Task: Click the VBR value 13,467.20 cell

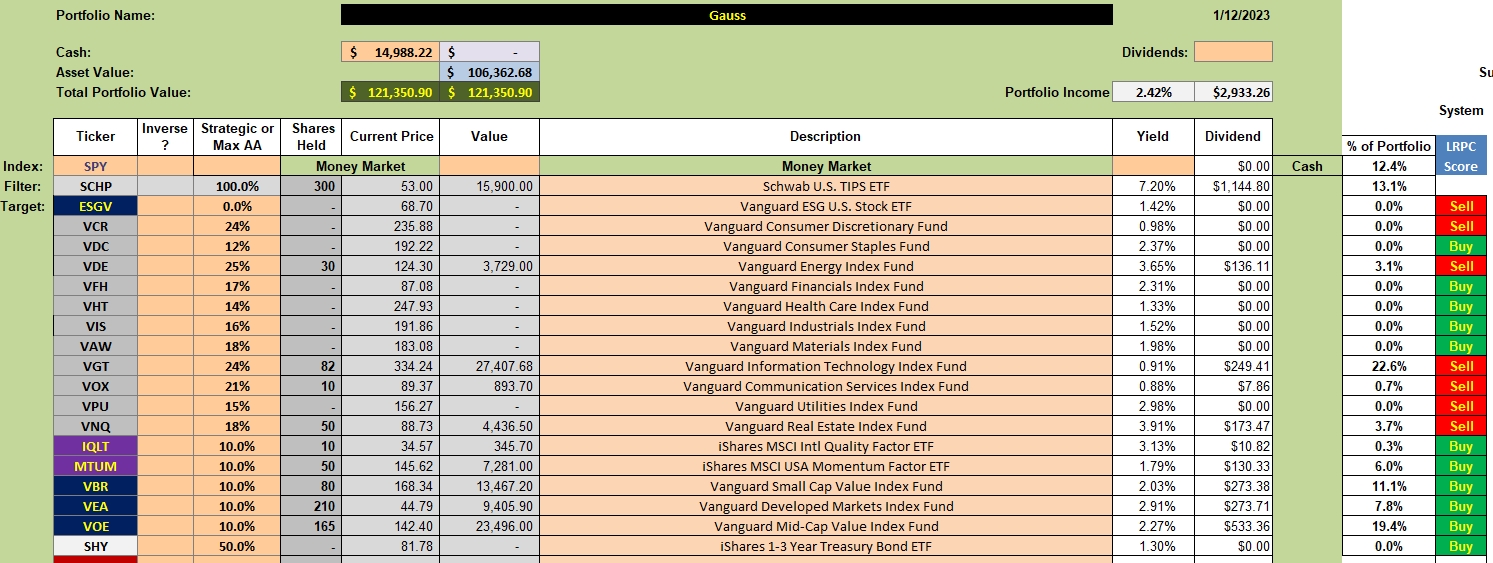Action: point(489,486)
